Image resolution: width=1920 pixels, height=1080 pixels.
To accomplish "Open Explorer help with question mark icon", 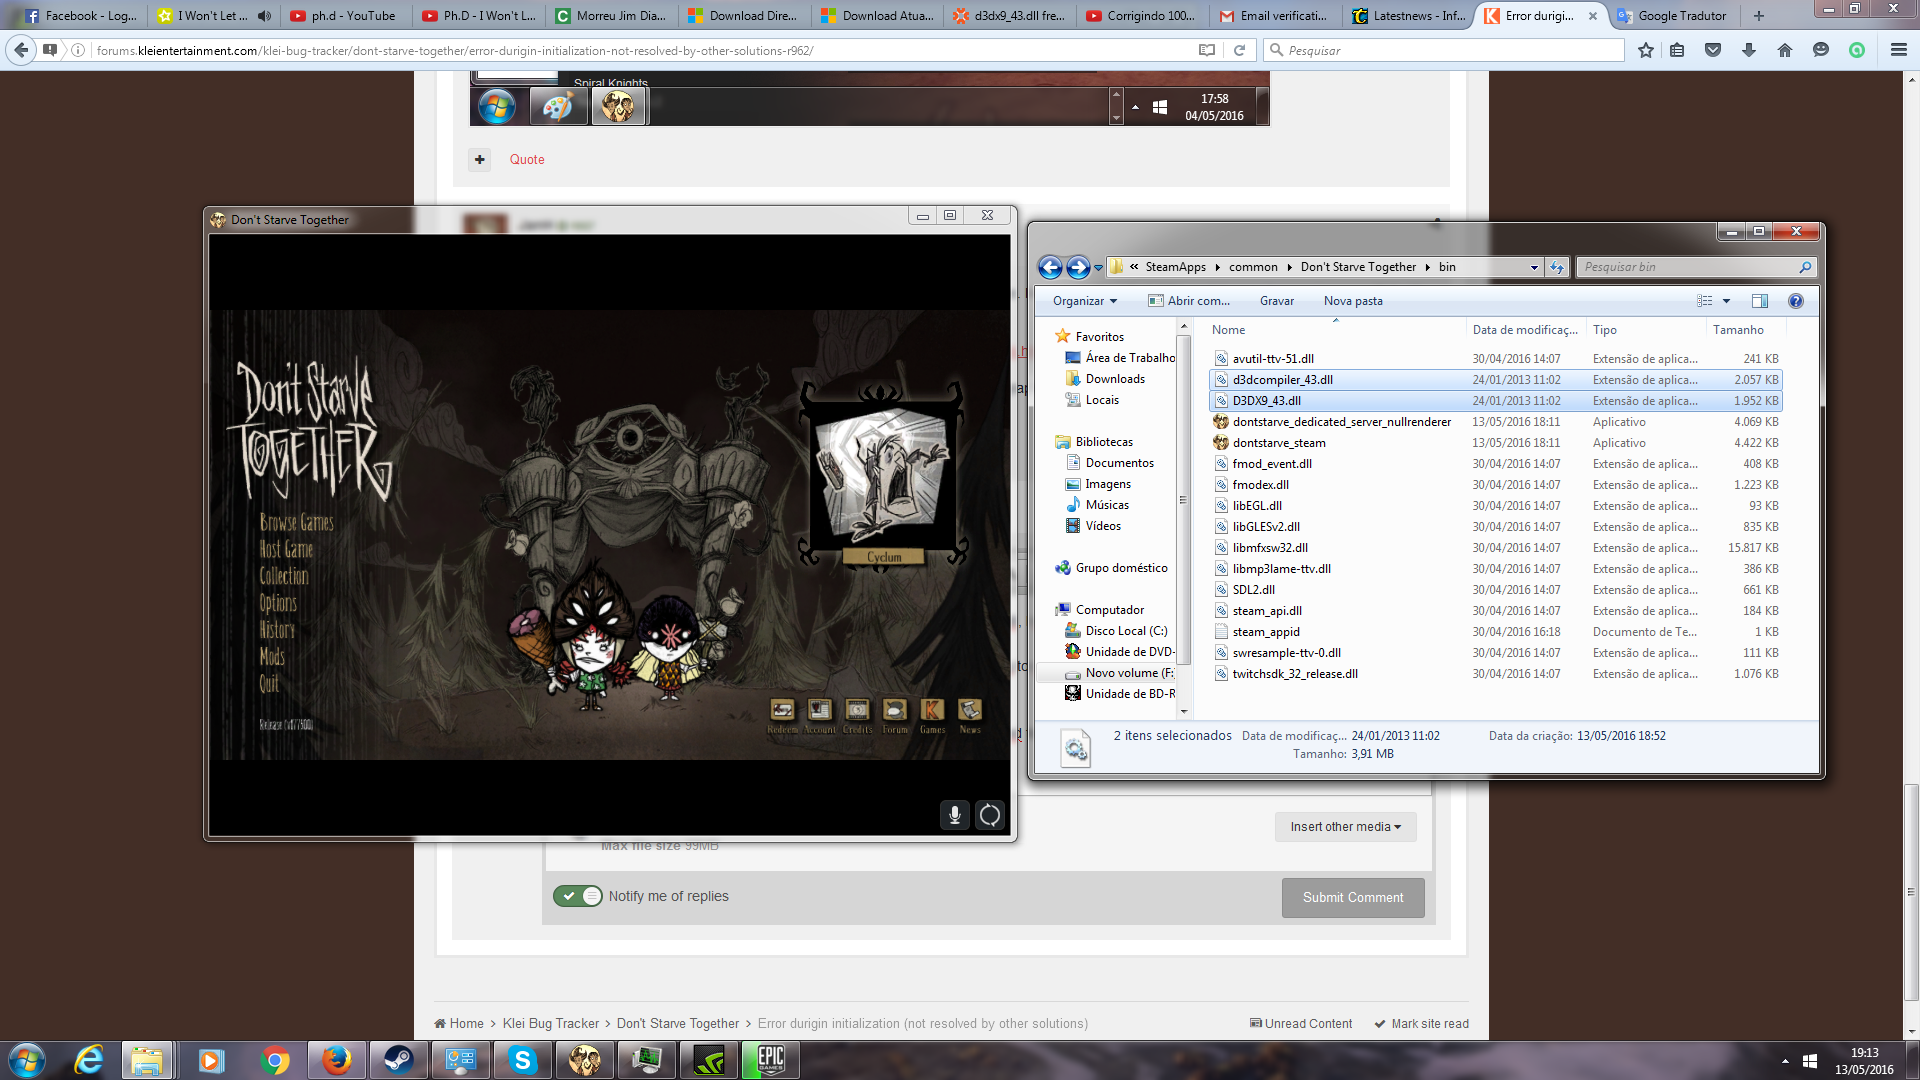I will coord(1796,301).
